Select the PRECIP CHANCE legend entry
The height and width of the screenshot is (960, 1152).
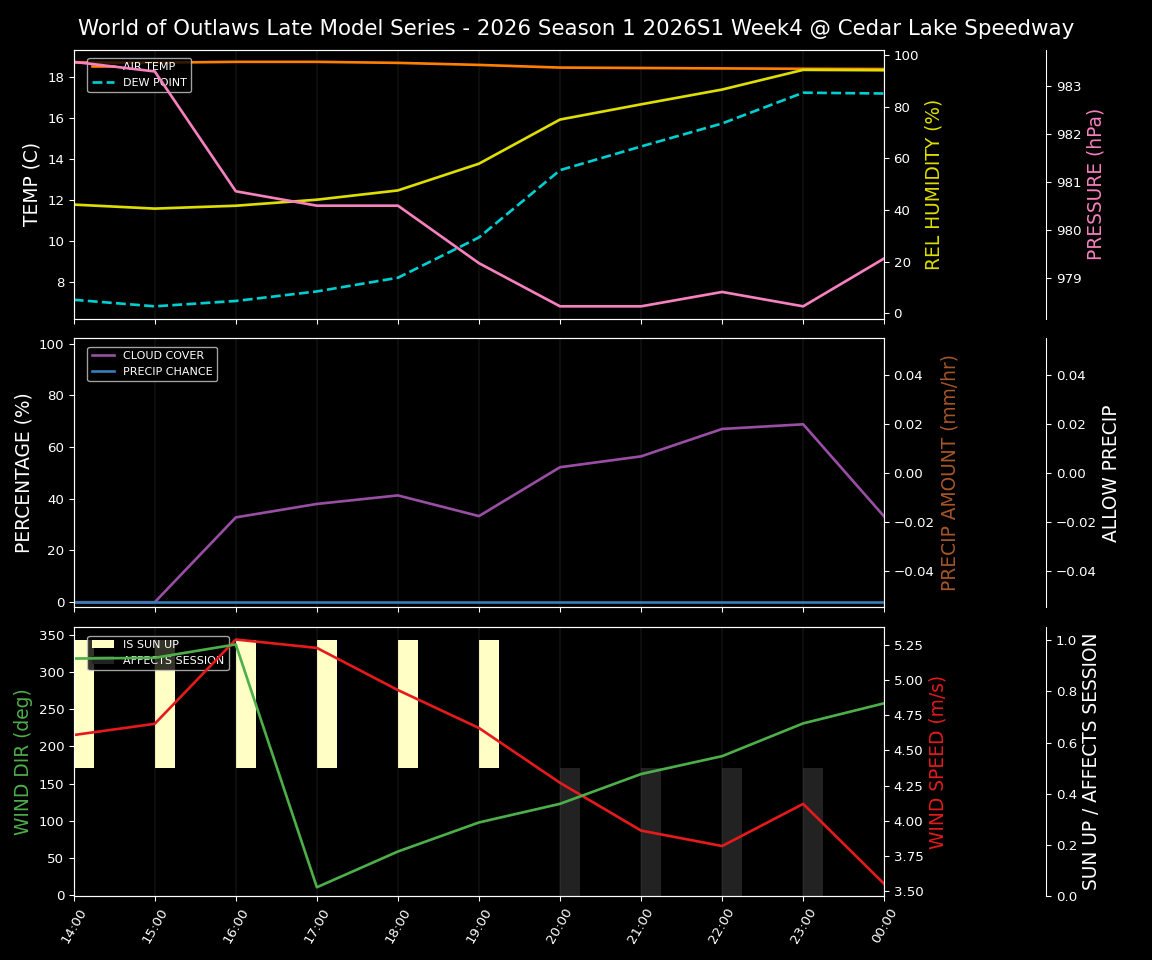[x=167, y=370]
